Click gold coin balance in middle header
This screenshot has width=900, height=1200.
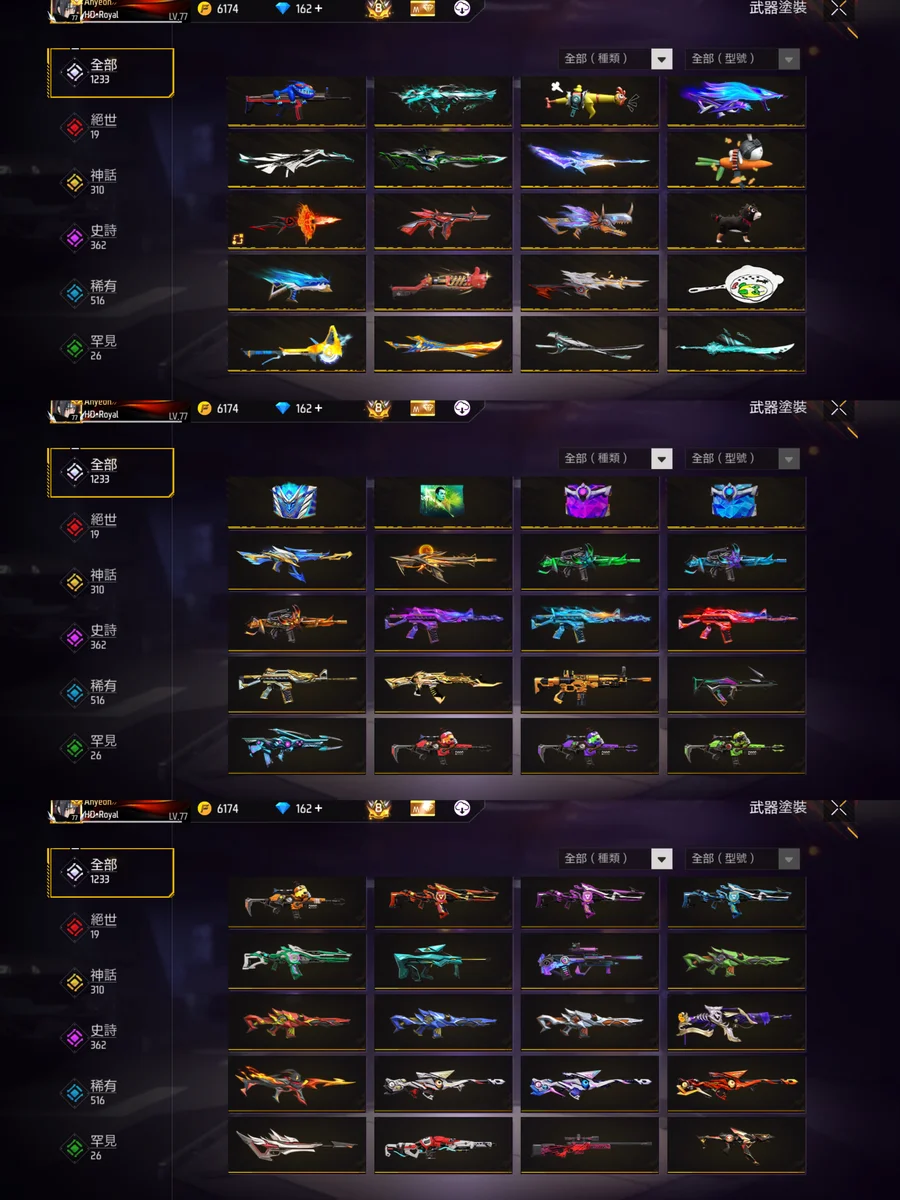pyautogui.click(x=218, y=408)
